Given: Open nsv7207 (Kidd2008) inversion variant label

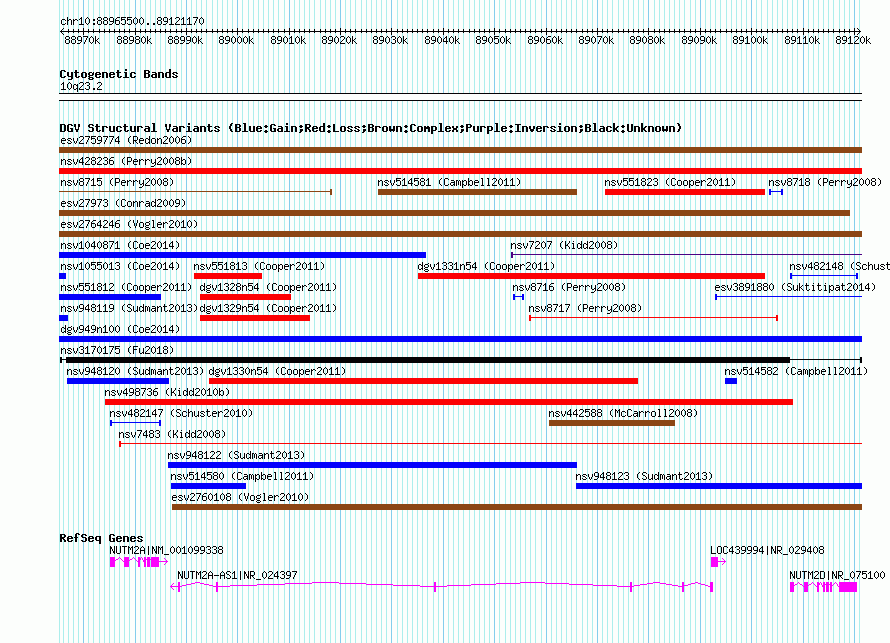Looking at the screenshot, I should (x=564, y=245).
